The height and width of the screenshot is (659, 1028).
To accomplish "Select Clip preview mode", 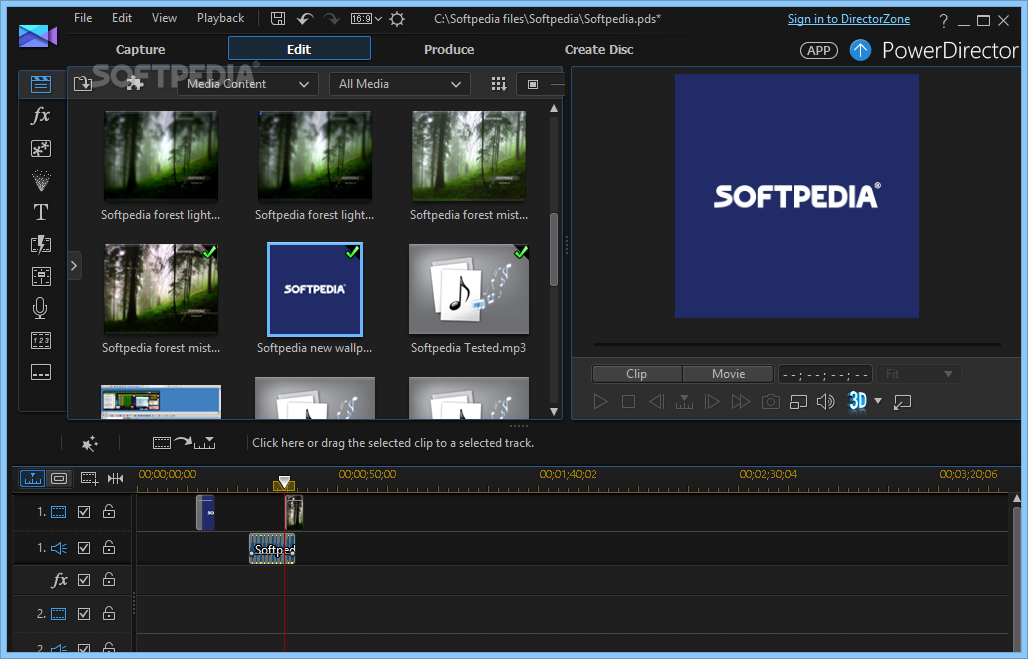I will [x=637, y=374].
